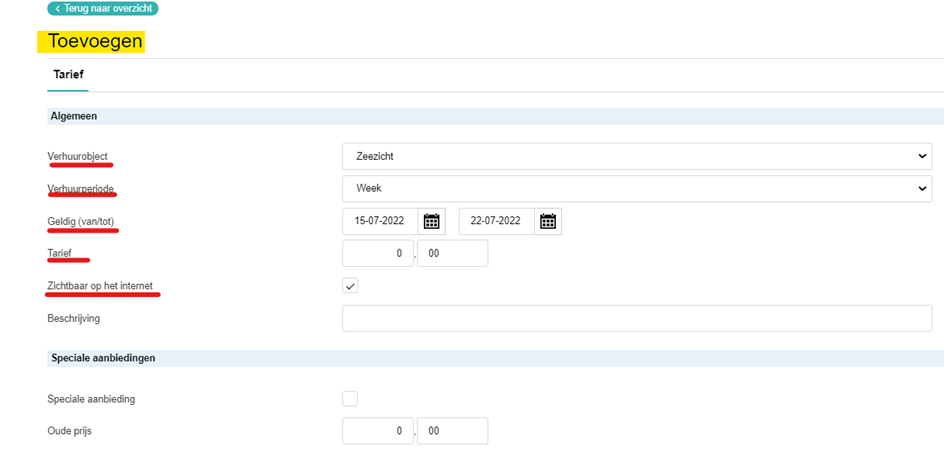Focus the Tarief whole-number field
The height and width of the screenshot is (470, 944).
pyautogui.click(x=378, y=253)
